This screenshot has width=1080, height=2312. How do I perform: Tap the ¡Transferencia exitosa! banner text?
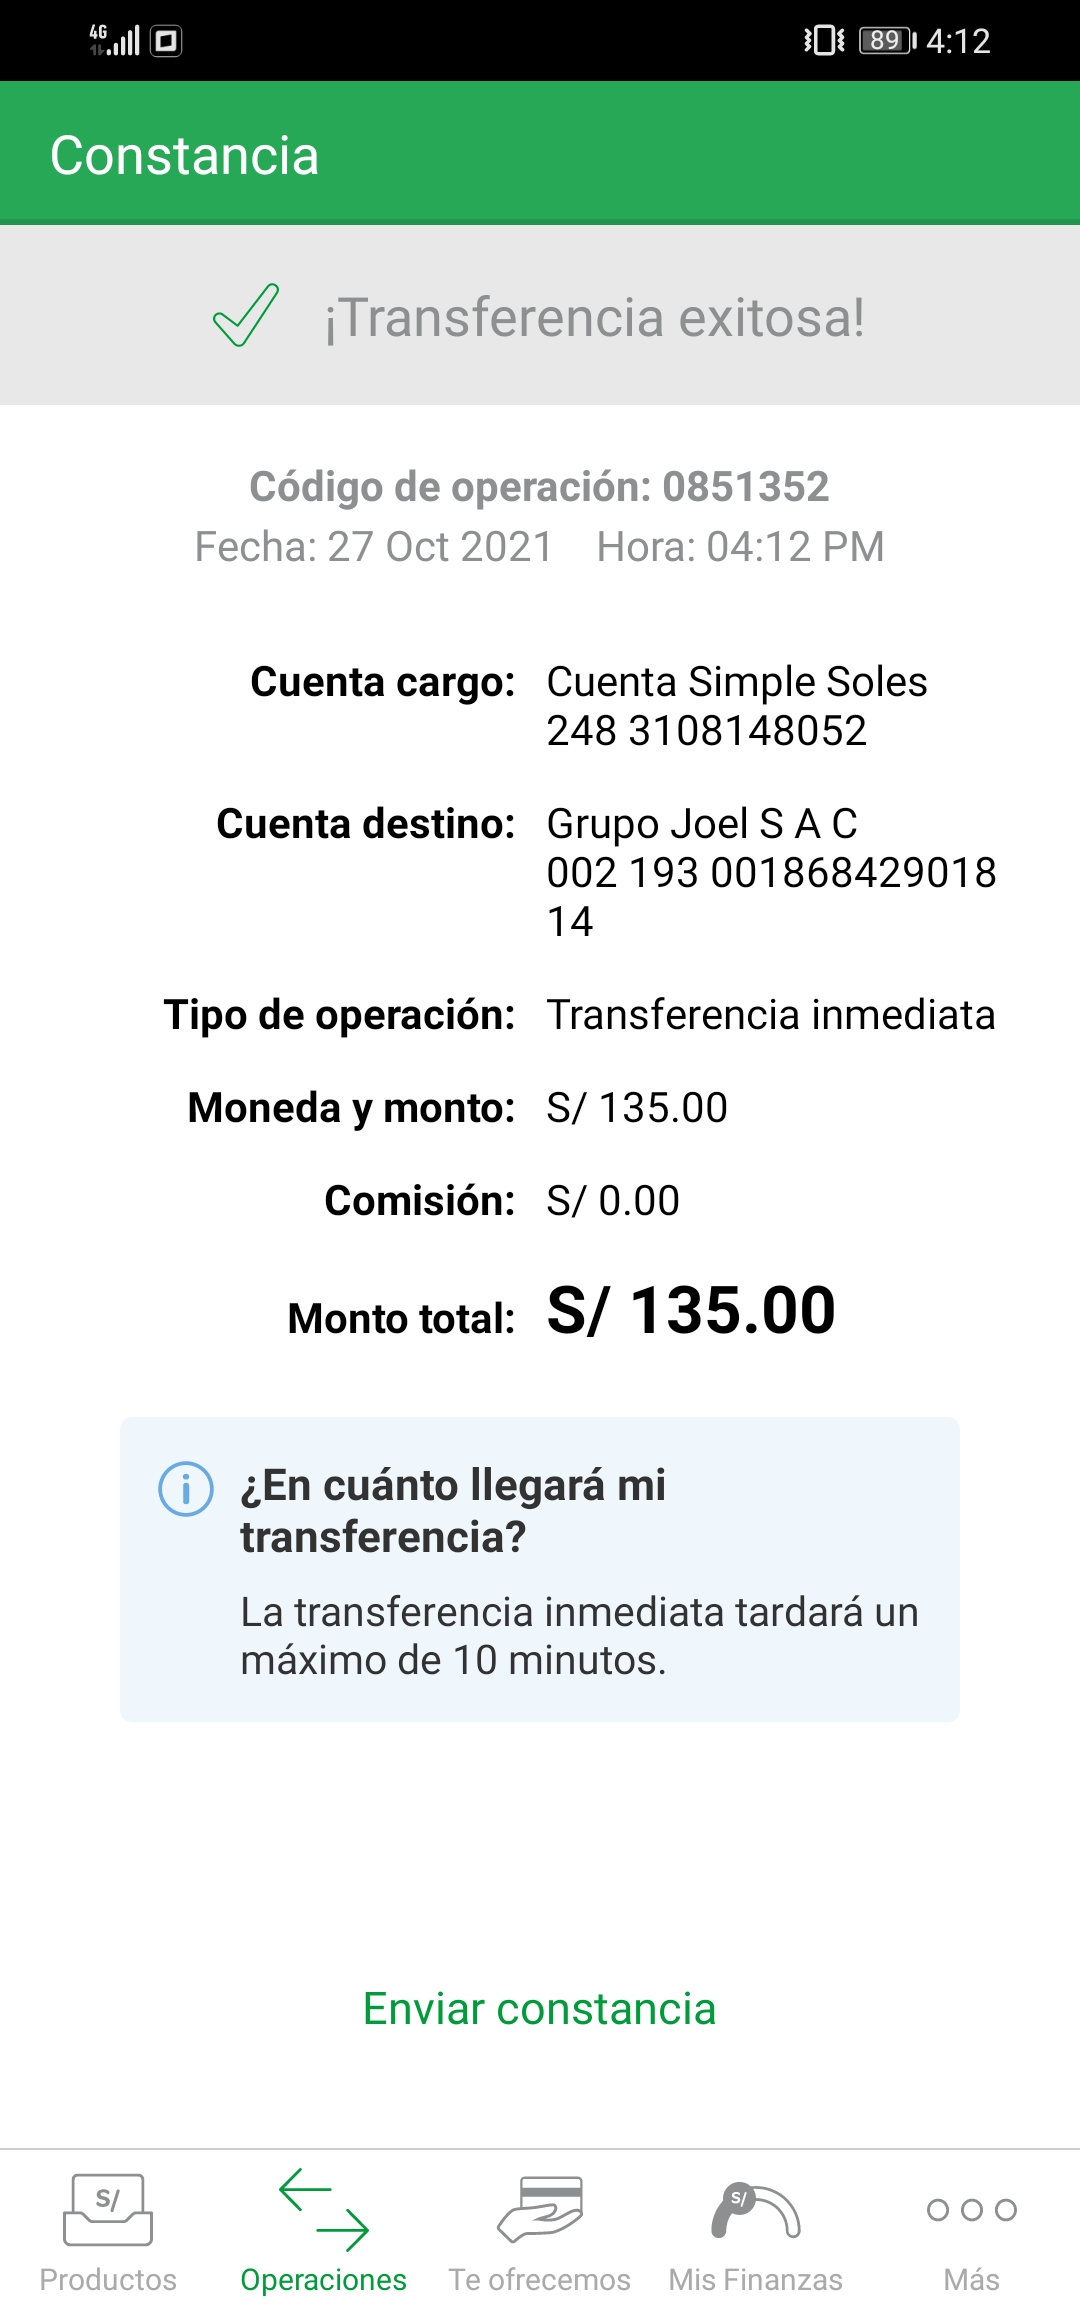click(594, 318)
